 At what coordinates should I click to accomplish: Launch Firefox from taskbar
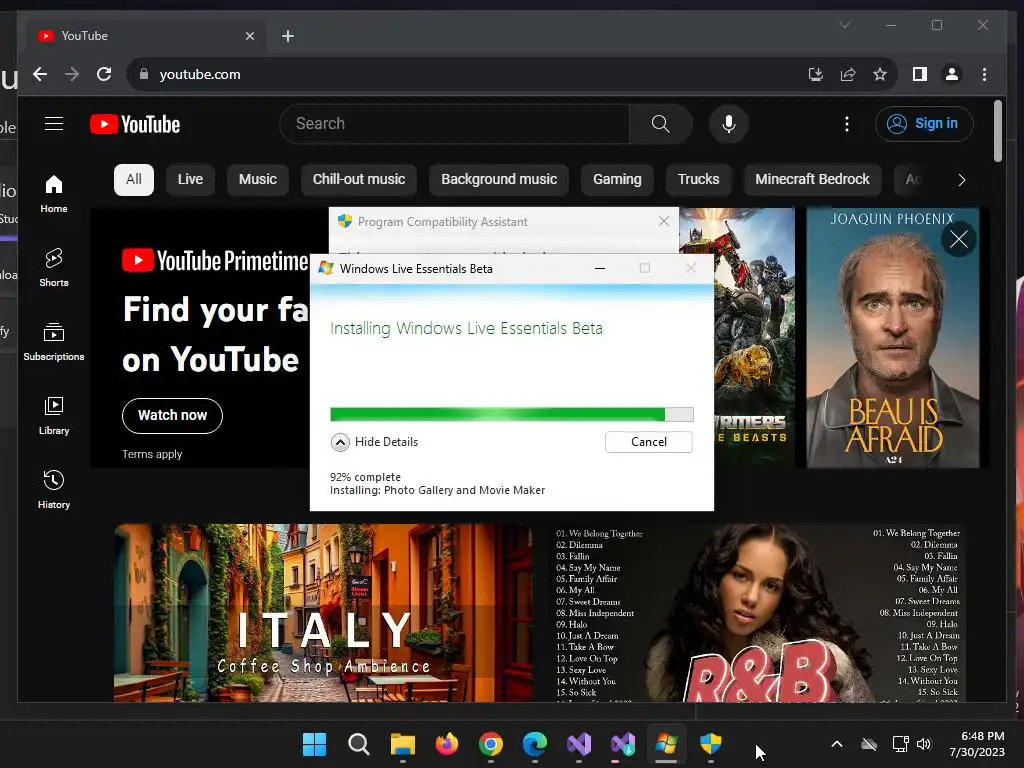point(447,744)
